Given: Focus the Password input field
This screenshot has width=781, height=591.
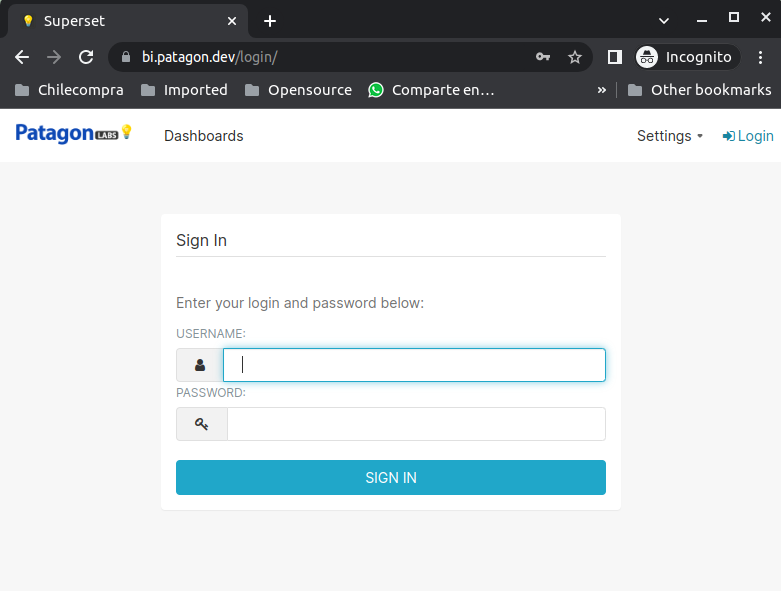Looking at the screenshot, I should (416, 424).
